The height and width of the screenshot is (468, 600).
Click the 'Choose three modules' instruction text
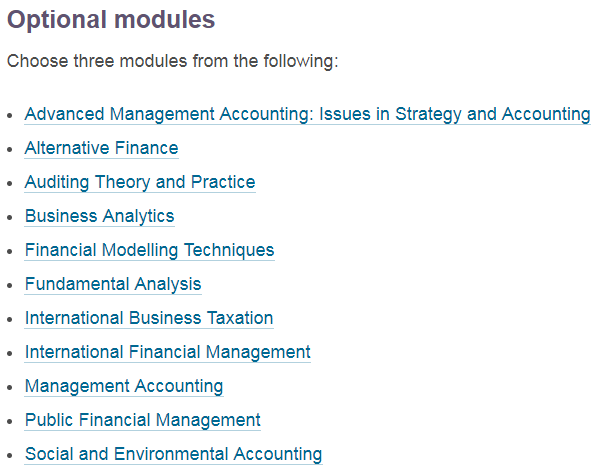(173, 61)
